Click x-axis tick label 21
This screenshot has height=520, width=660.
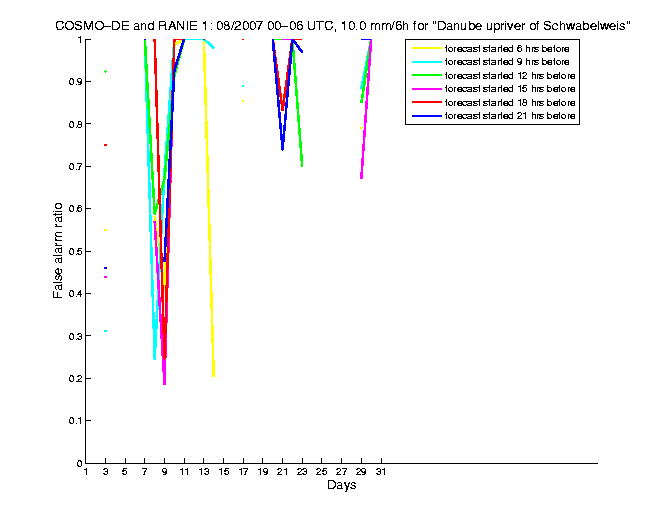[x=282, y=472]
